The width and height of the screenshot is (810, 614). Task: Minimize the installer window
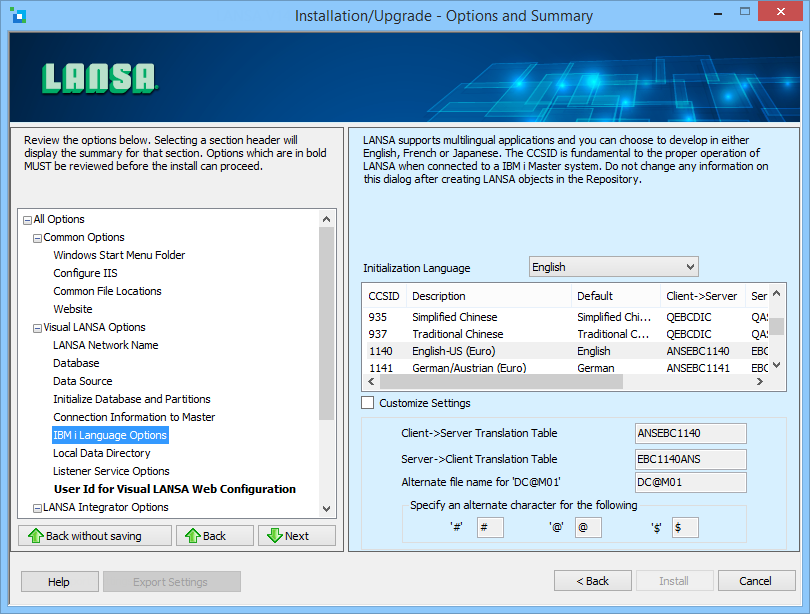tap(718, 13)
